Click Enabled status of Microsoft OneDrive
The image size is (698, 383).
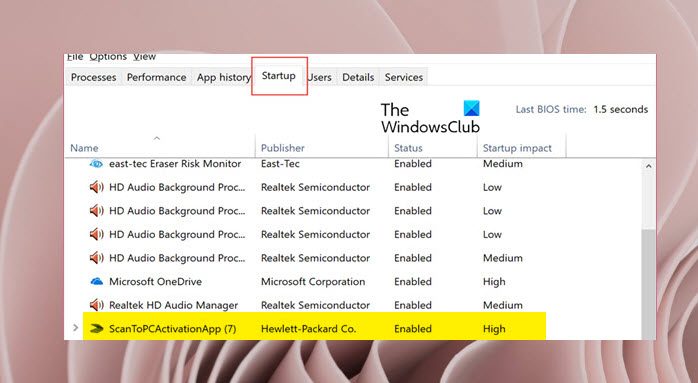[x=413, y=281]
